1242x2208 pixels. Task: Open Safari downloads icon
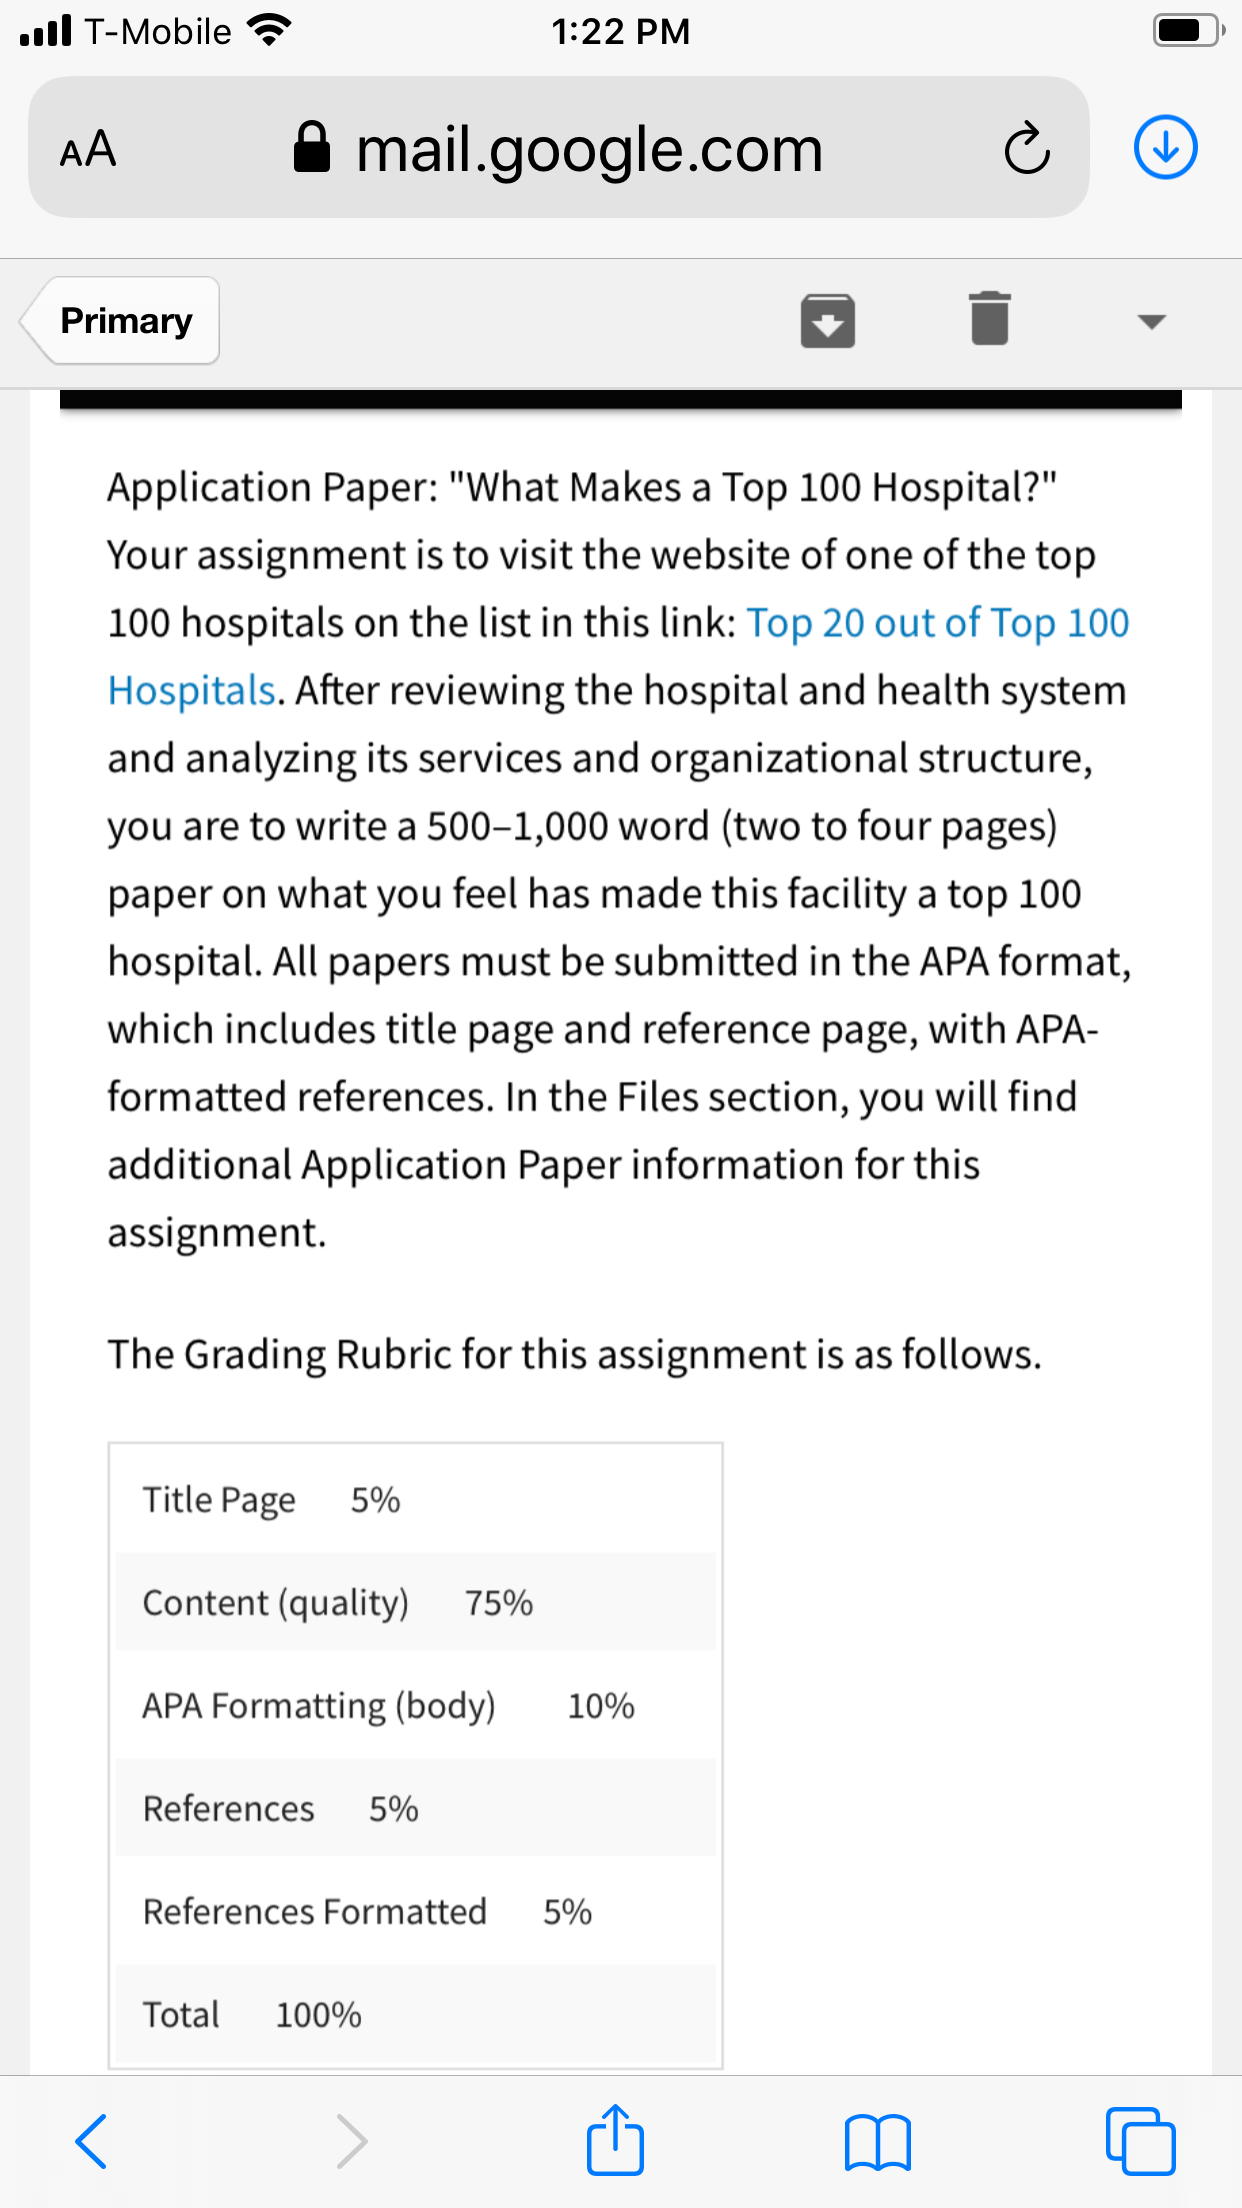(1165, 148)
